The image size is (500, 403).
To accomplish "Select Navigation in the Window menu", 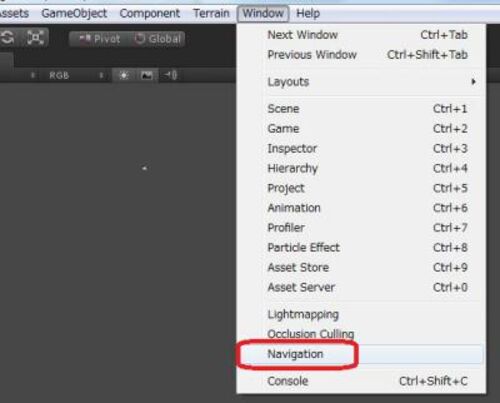I will coord(361,354).
